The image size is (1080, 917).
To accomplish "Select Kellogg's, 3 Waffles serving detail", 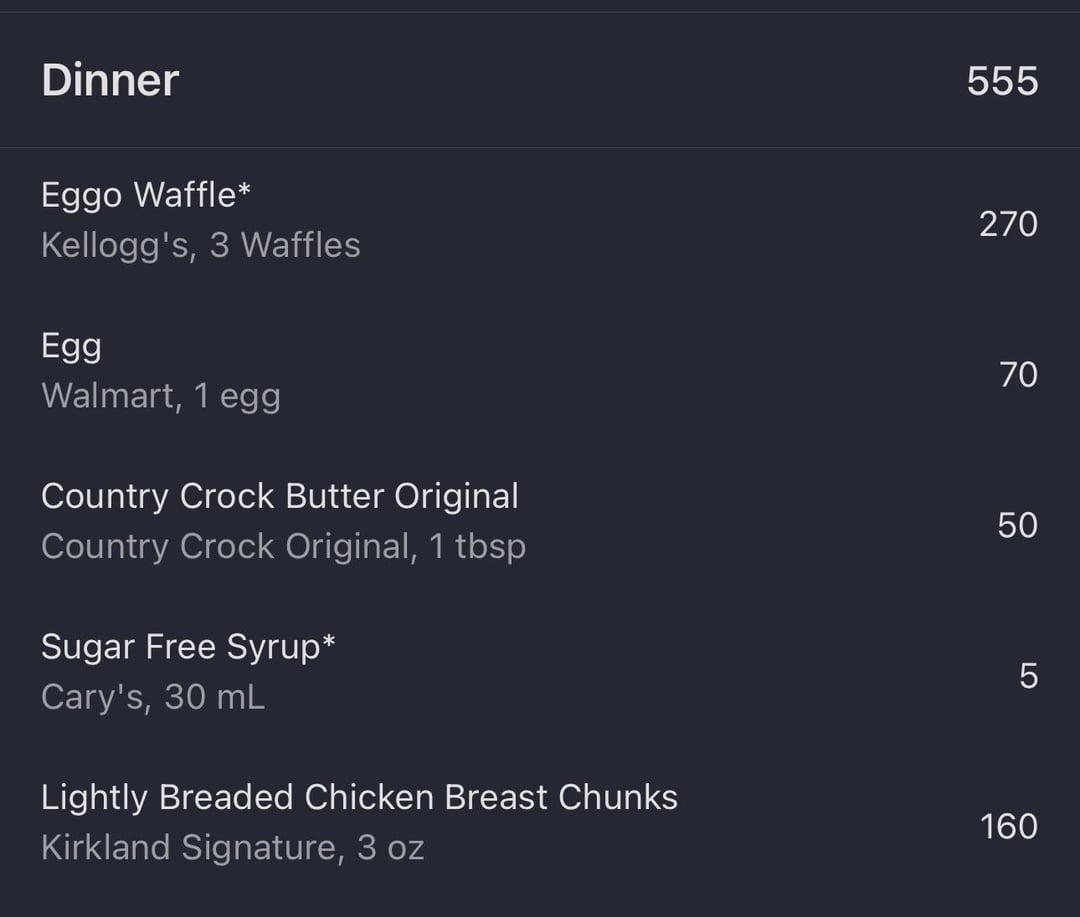I will [x=200, y=245].
